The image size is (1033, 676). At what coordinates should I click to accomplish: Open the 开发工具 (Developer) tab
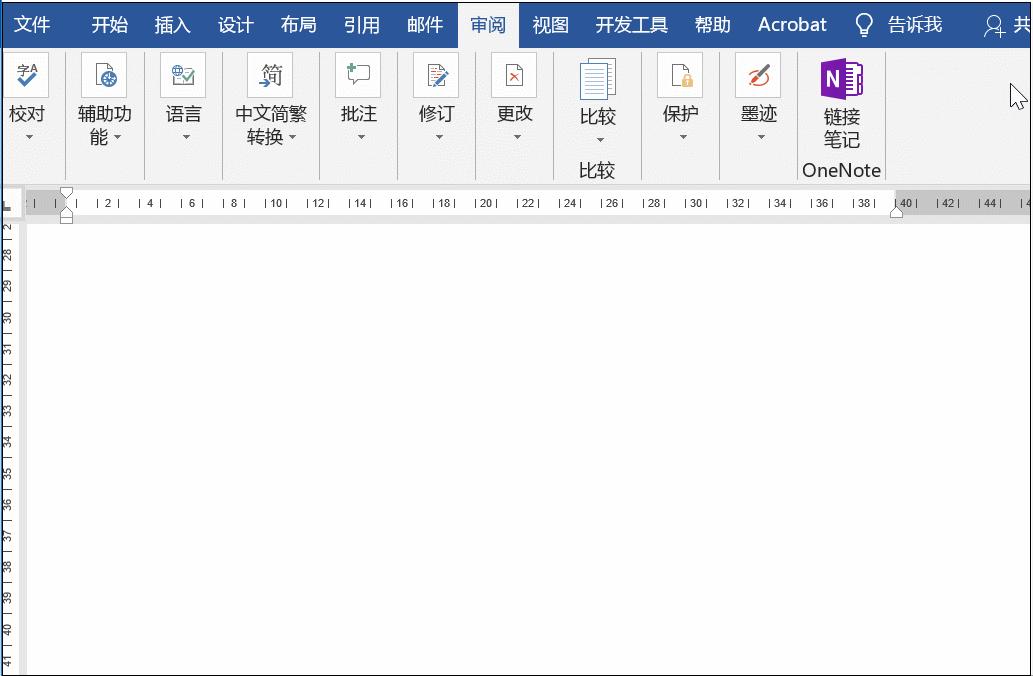coord(631,24)
